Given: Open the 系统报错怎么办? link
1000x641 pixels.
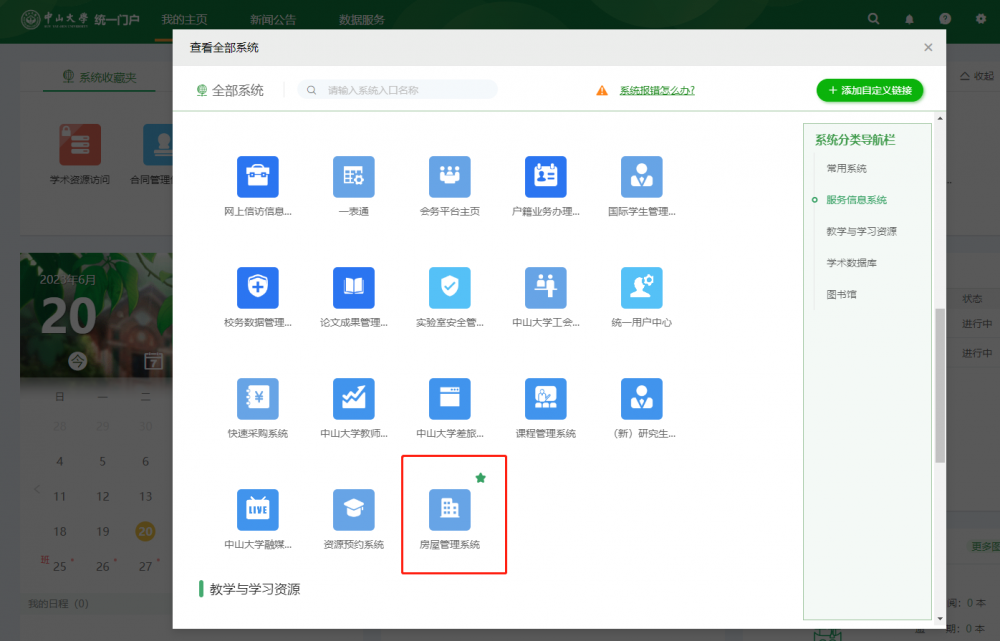Looking at the screenshot, I should click(x=657, y=91).
